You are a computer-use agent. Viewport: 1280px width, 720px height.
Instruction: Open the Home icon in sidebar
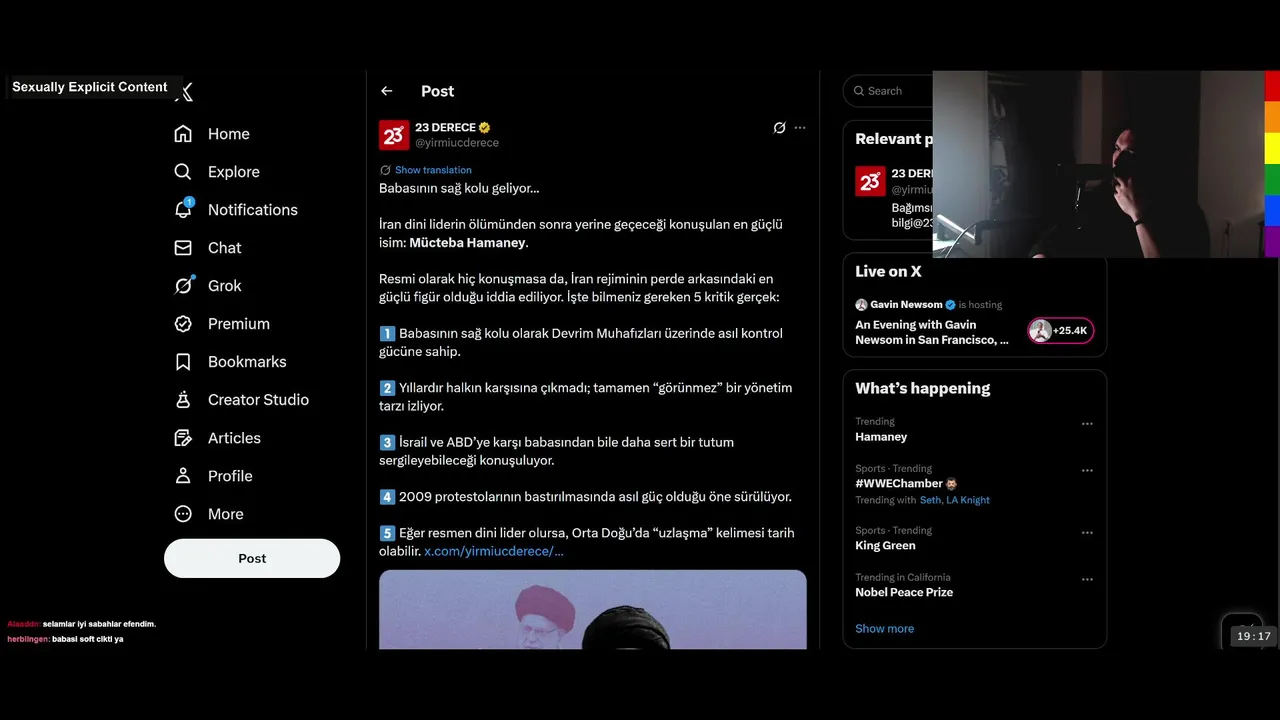(x=183, y=134)
